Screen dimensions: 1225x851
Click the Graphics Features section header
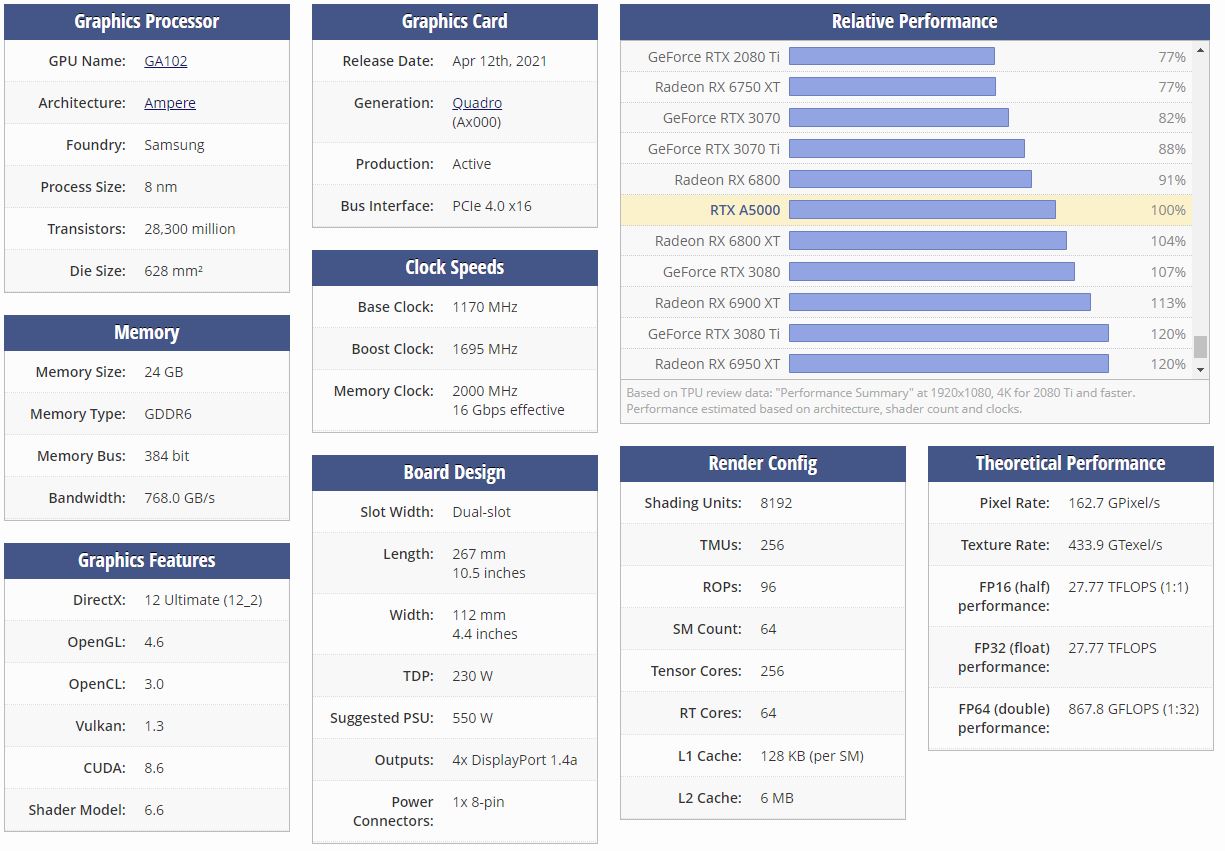(x=147, y=561)
